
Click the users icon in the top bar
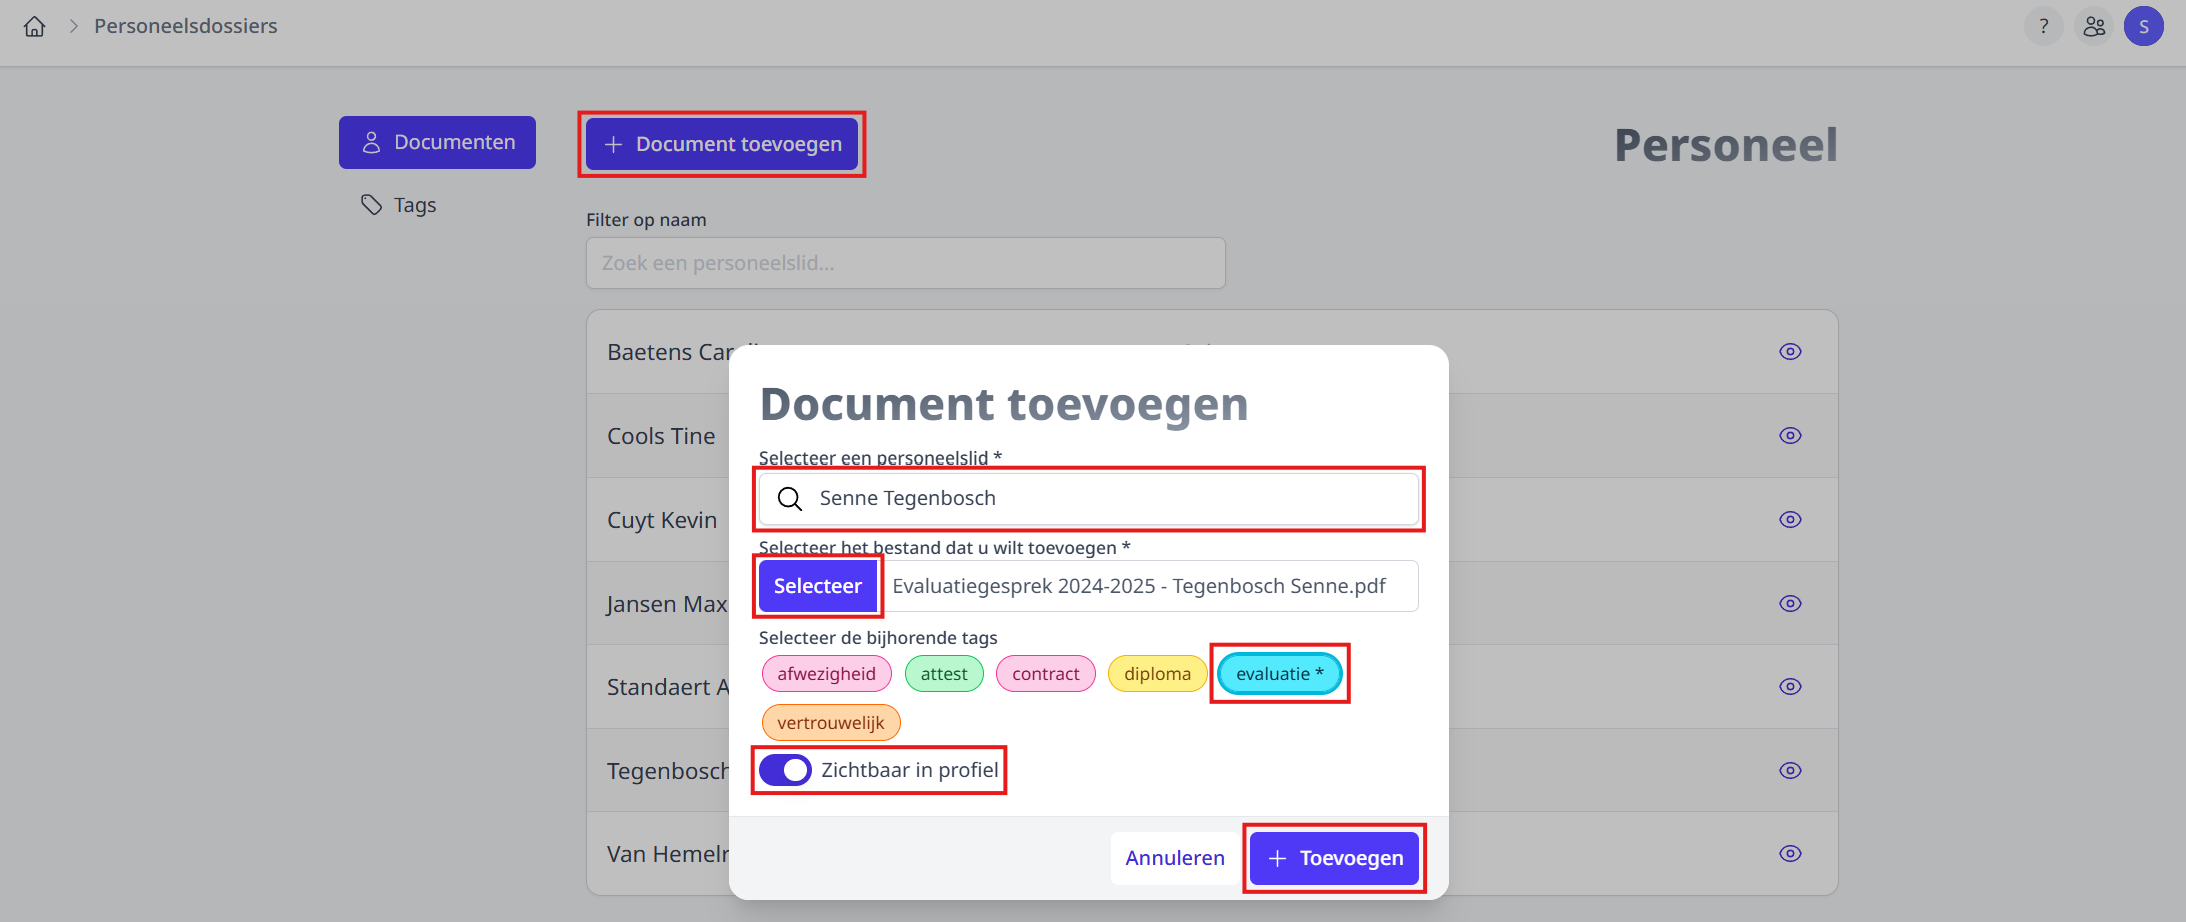tap(2094, 26)
